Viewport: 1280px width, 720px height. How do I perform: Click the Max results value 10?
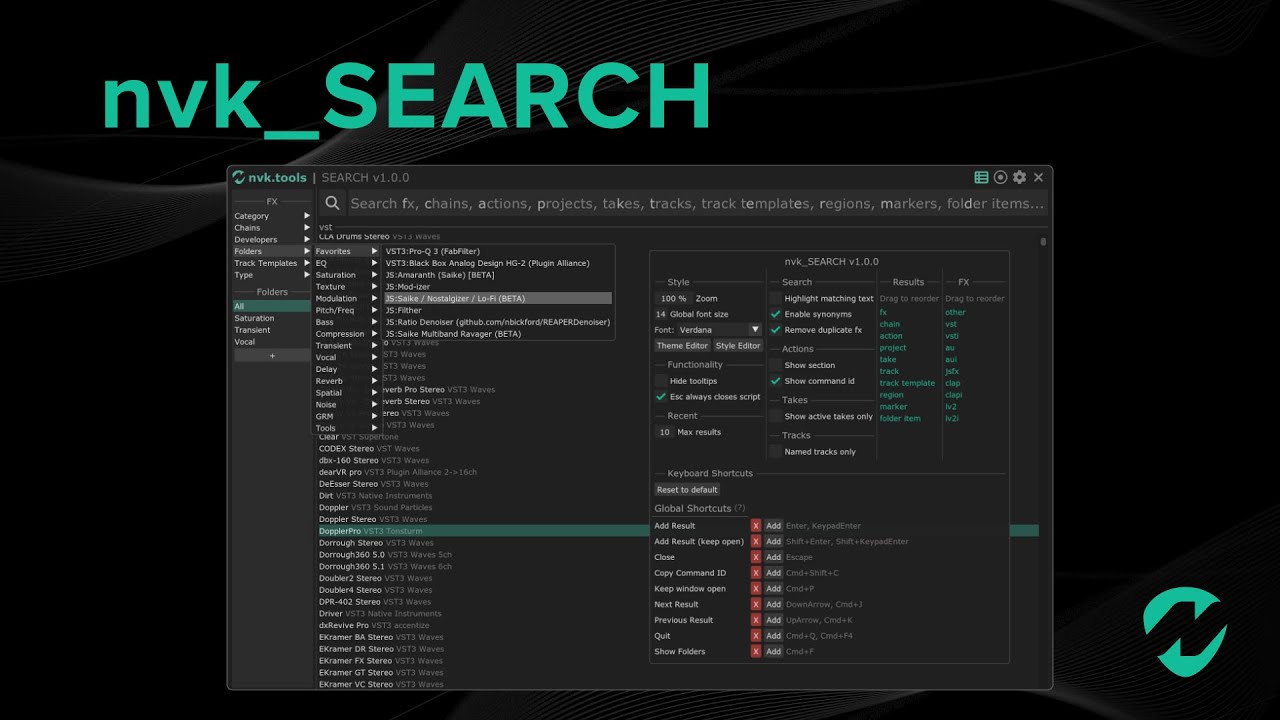pos(664,432)
